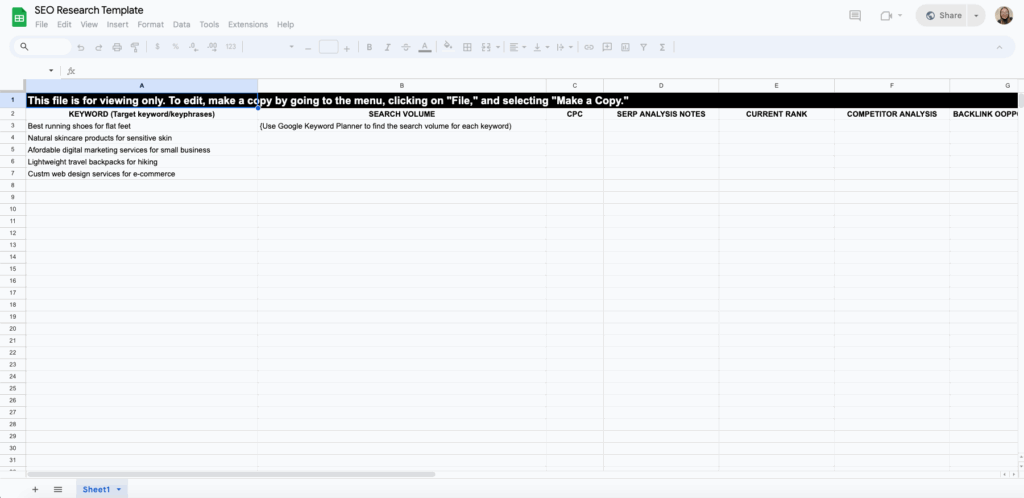This screenshot has height=498, width=1024.
Task: Click the search menus magnifier icon
Action: (24, 47)
